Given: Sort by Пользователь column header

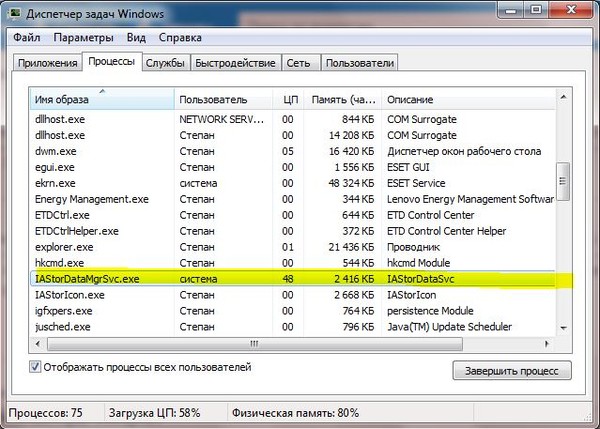Looking at the screenshot, I should coord(223,100).
